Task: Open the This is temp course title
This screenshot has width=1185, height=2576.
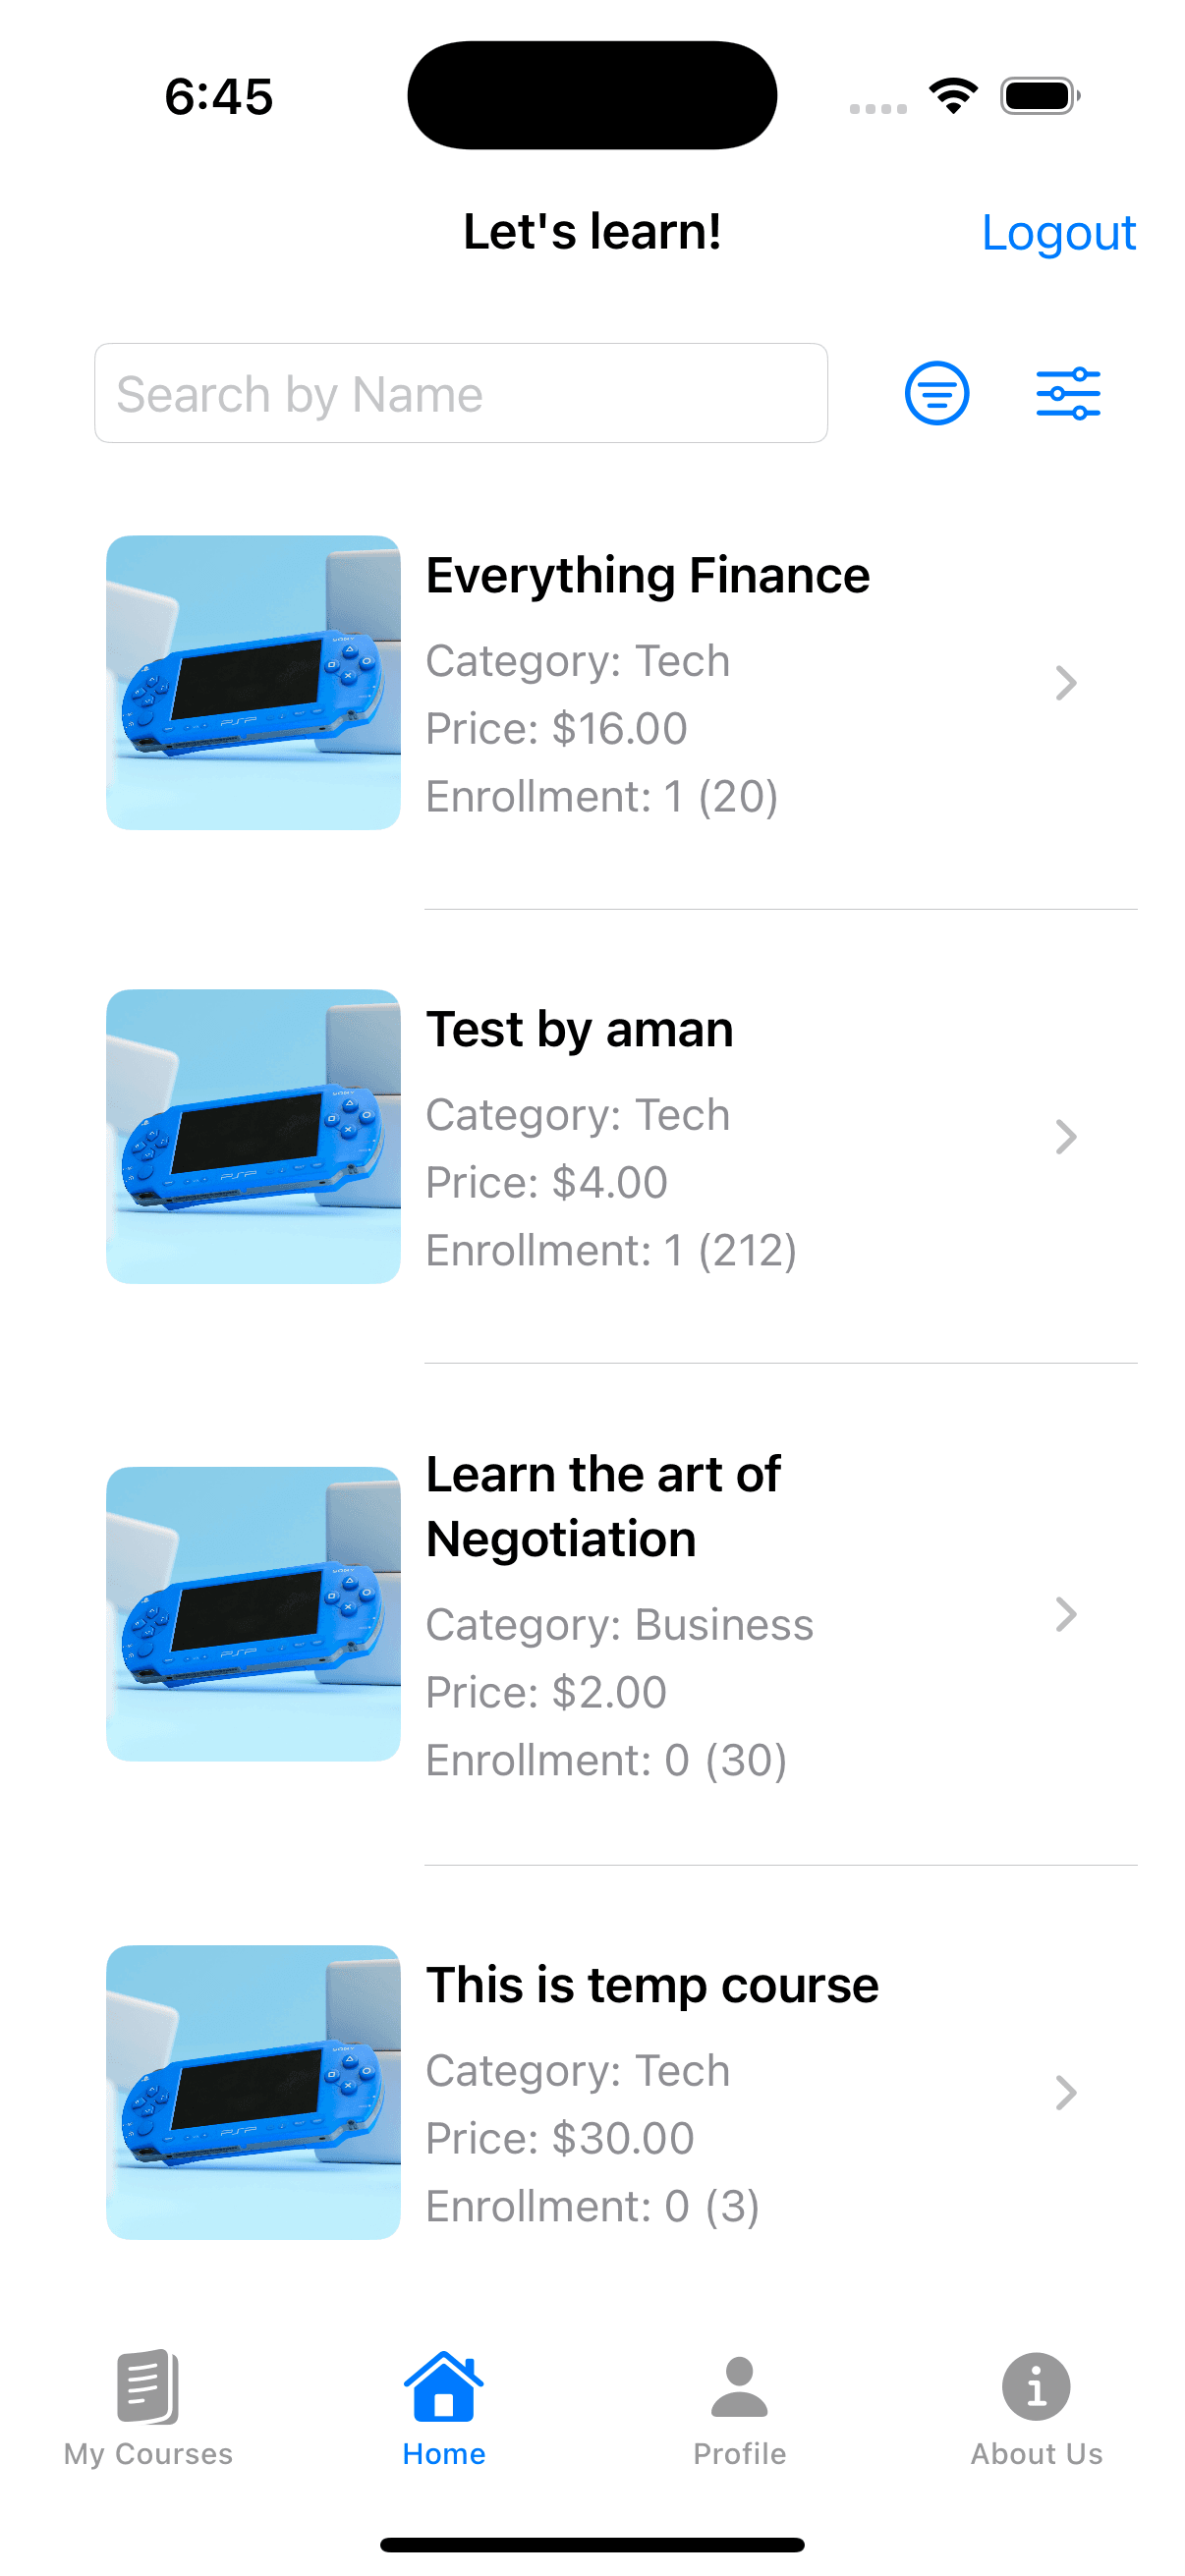Action: pos(652,1985)
